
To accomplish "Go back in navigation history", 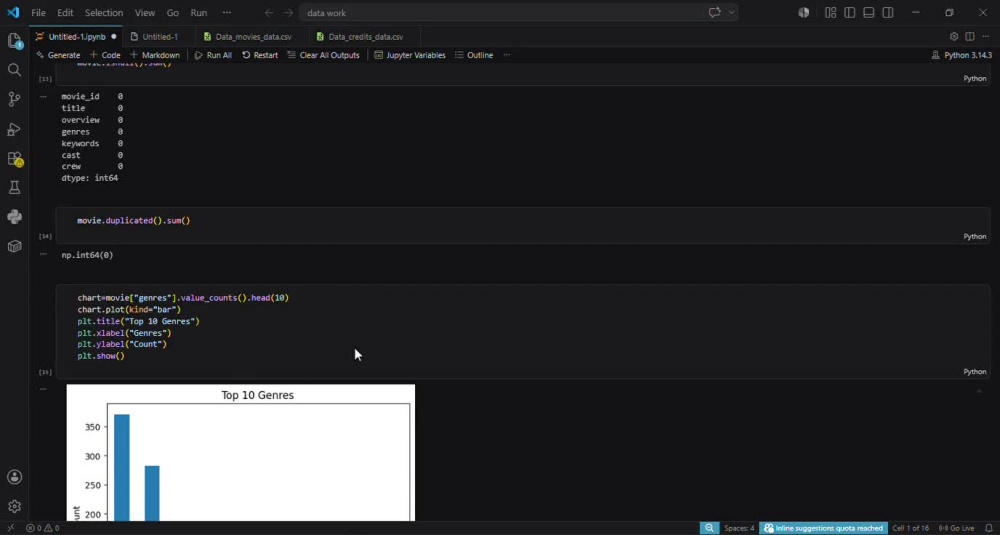I will (x=269, y=13).
